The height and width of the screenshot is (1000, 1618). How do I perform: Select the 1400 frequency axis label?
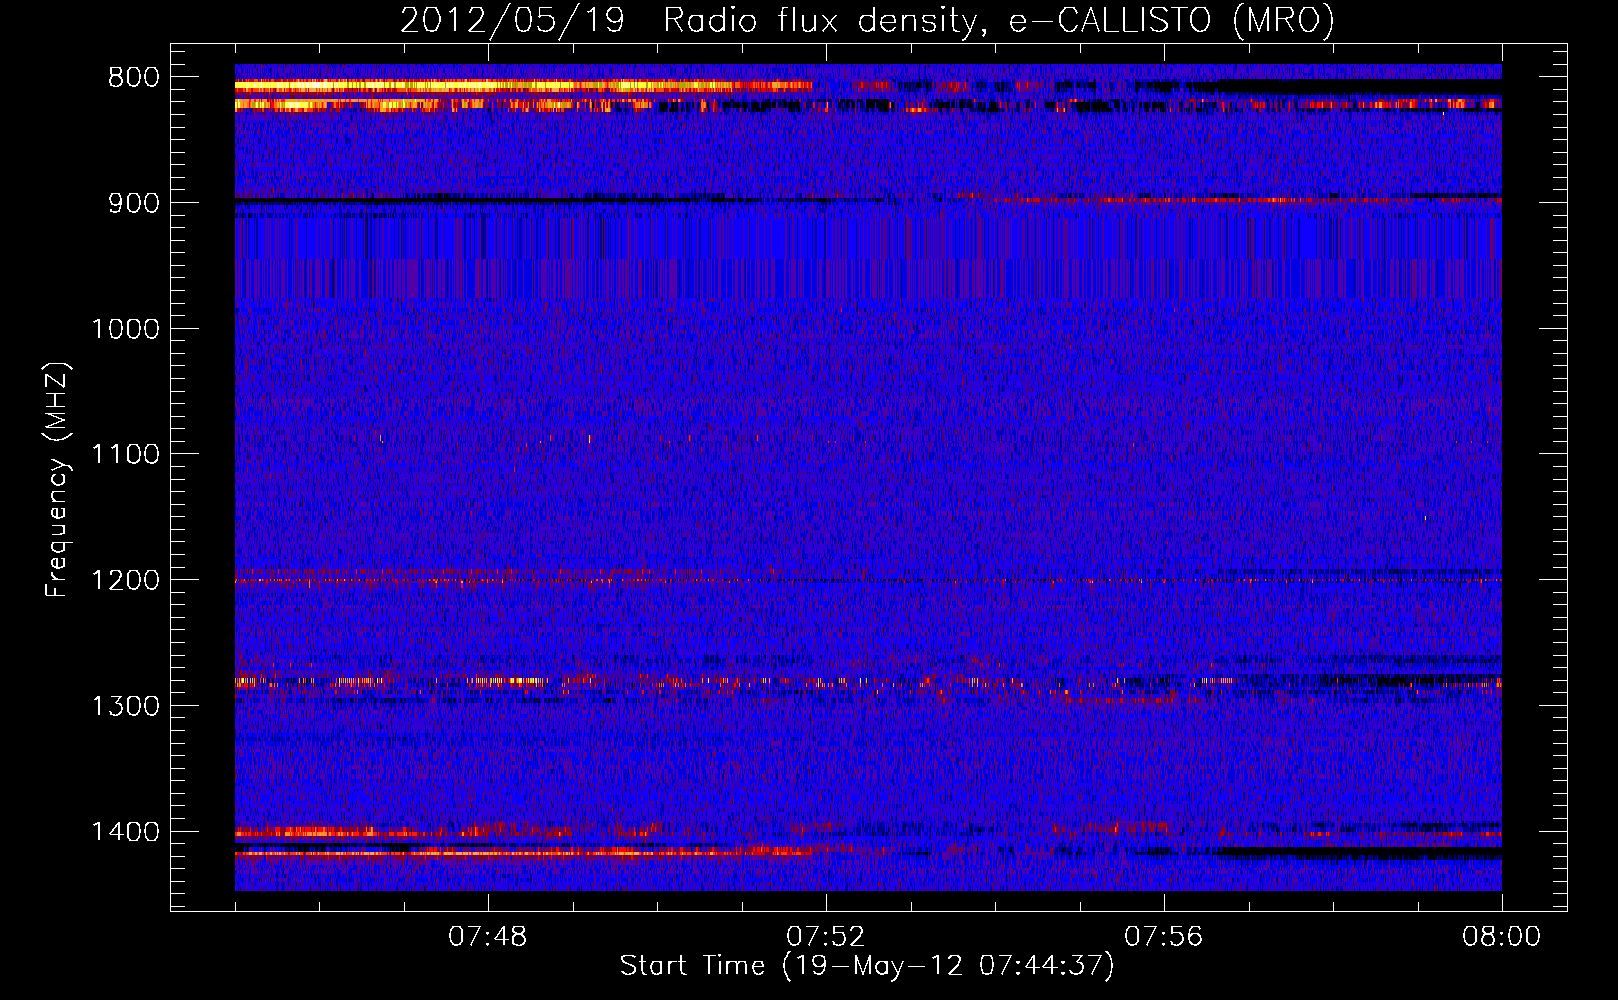tap(126, 832)
